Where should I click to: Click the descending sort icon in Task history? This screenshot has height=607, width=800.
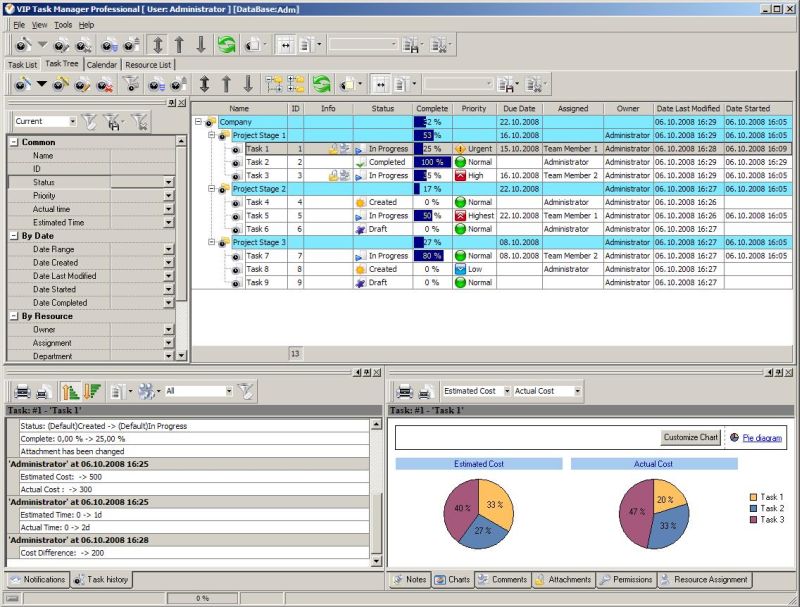91,391
